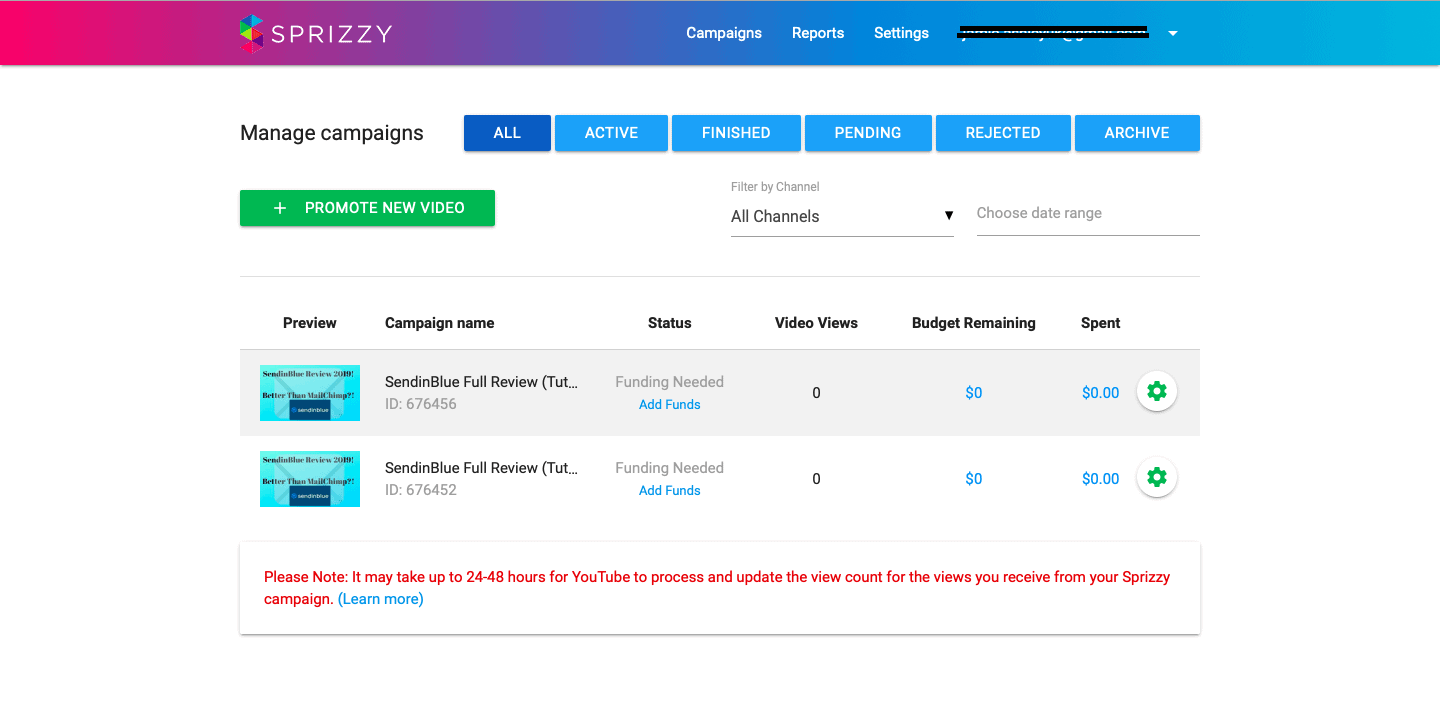The image size is (1440, 707).
Task: Click the redacted account email in header
Action: tap(1053, 33)
